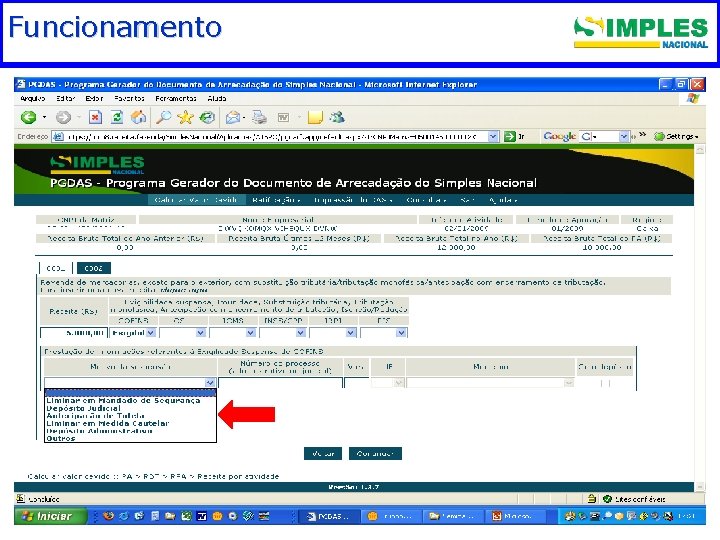Viewport: 720px width, 540px height.
Task: Open Google toolbar Settings dropdown
Action: 676,137
